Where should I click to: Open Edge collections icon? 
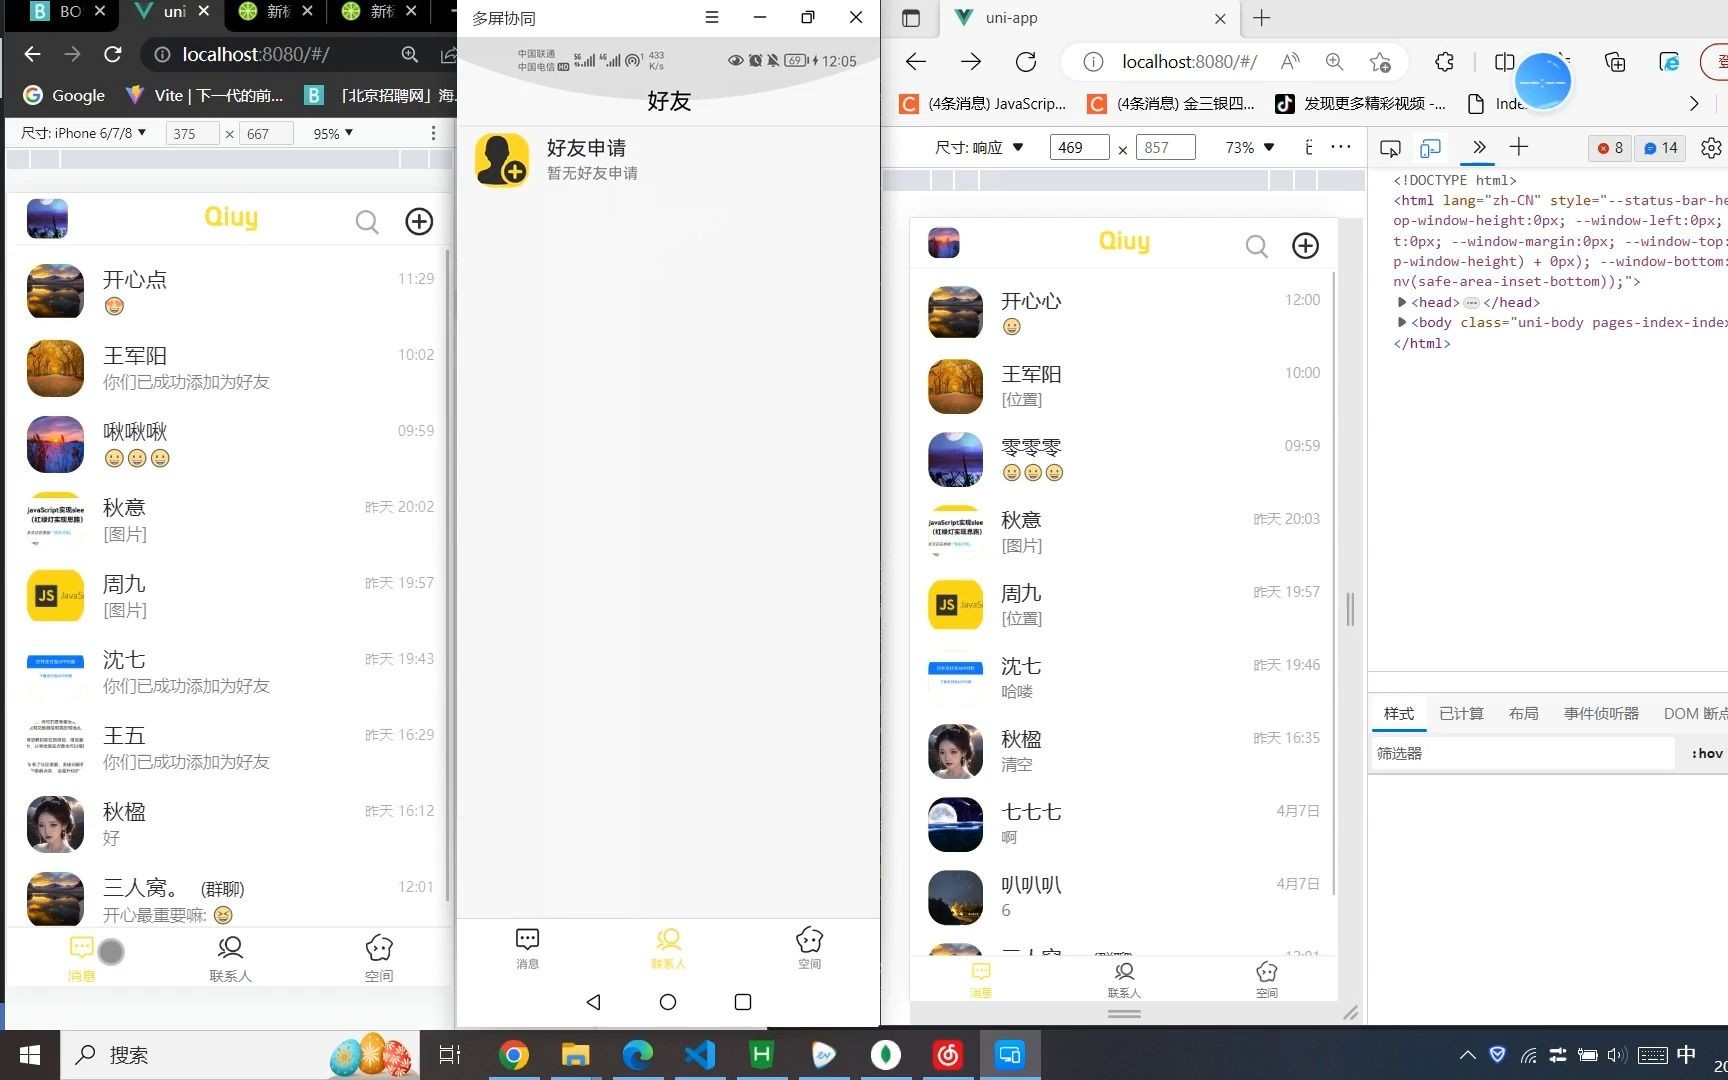(x=1615, y=62)
